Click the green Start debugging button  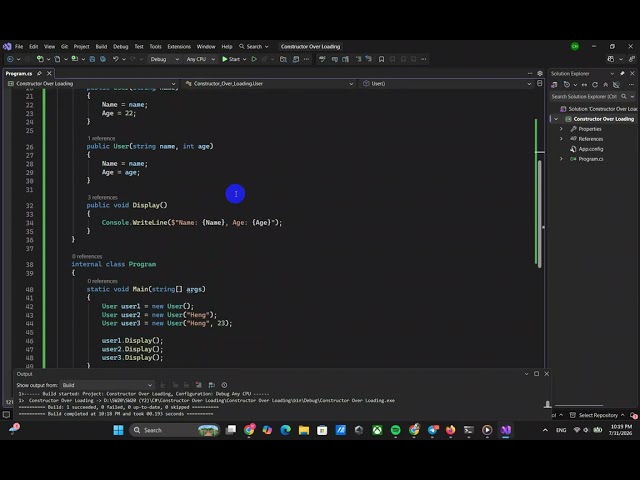(231, 59)
